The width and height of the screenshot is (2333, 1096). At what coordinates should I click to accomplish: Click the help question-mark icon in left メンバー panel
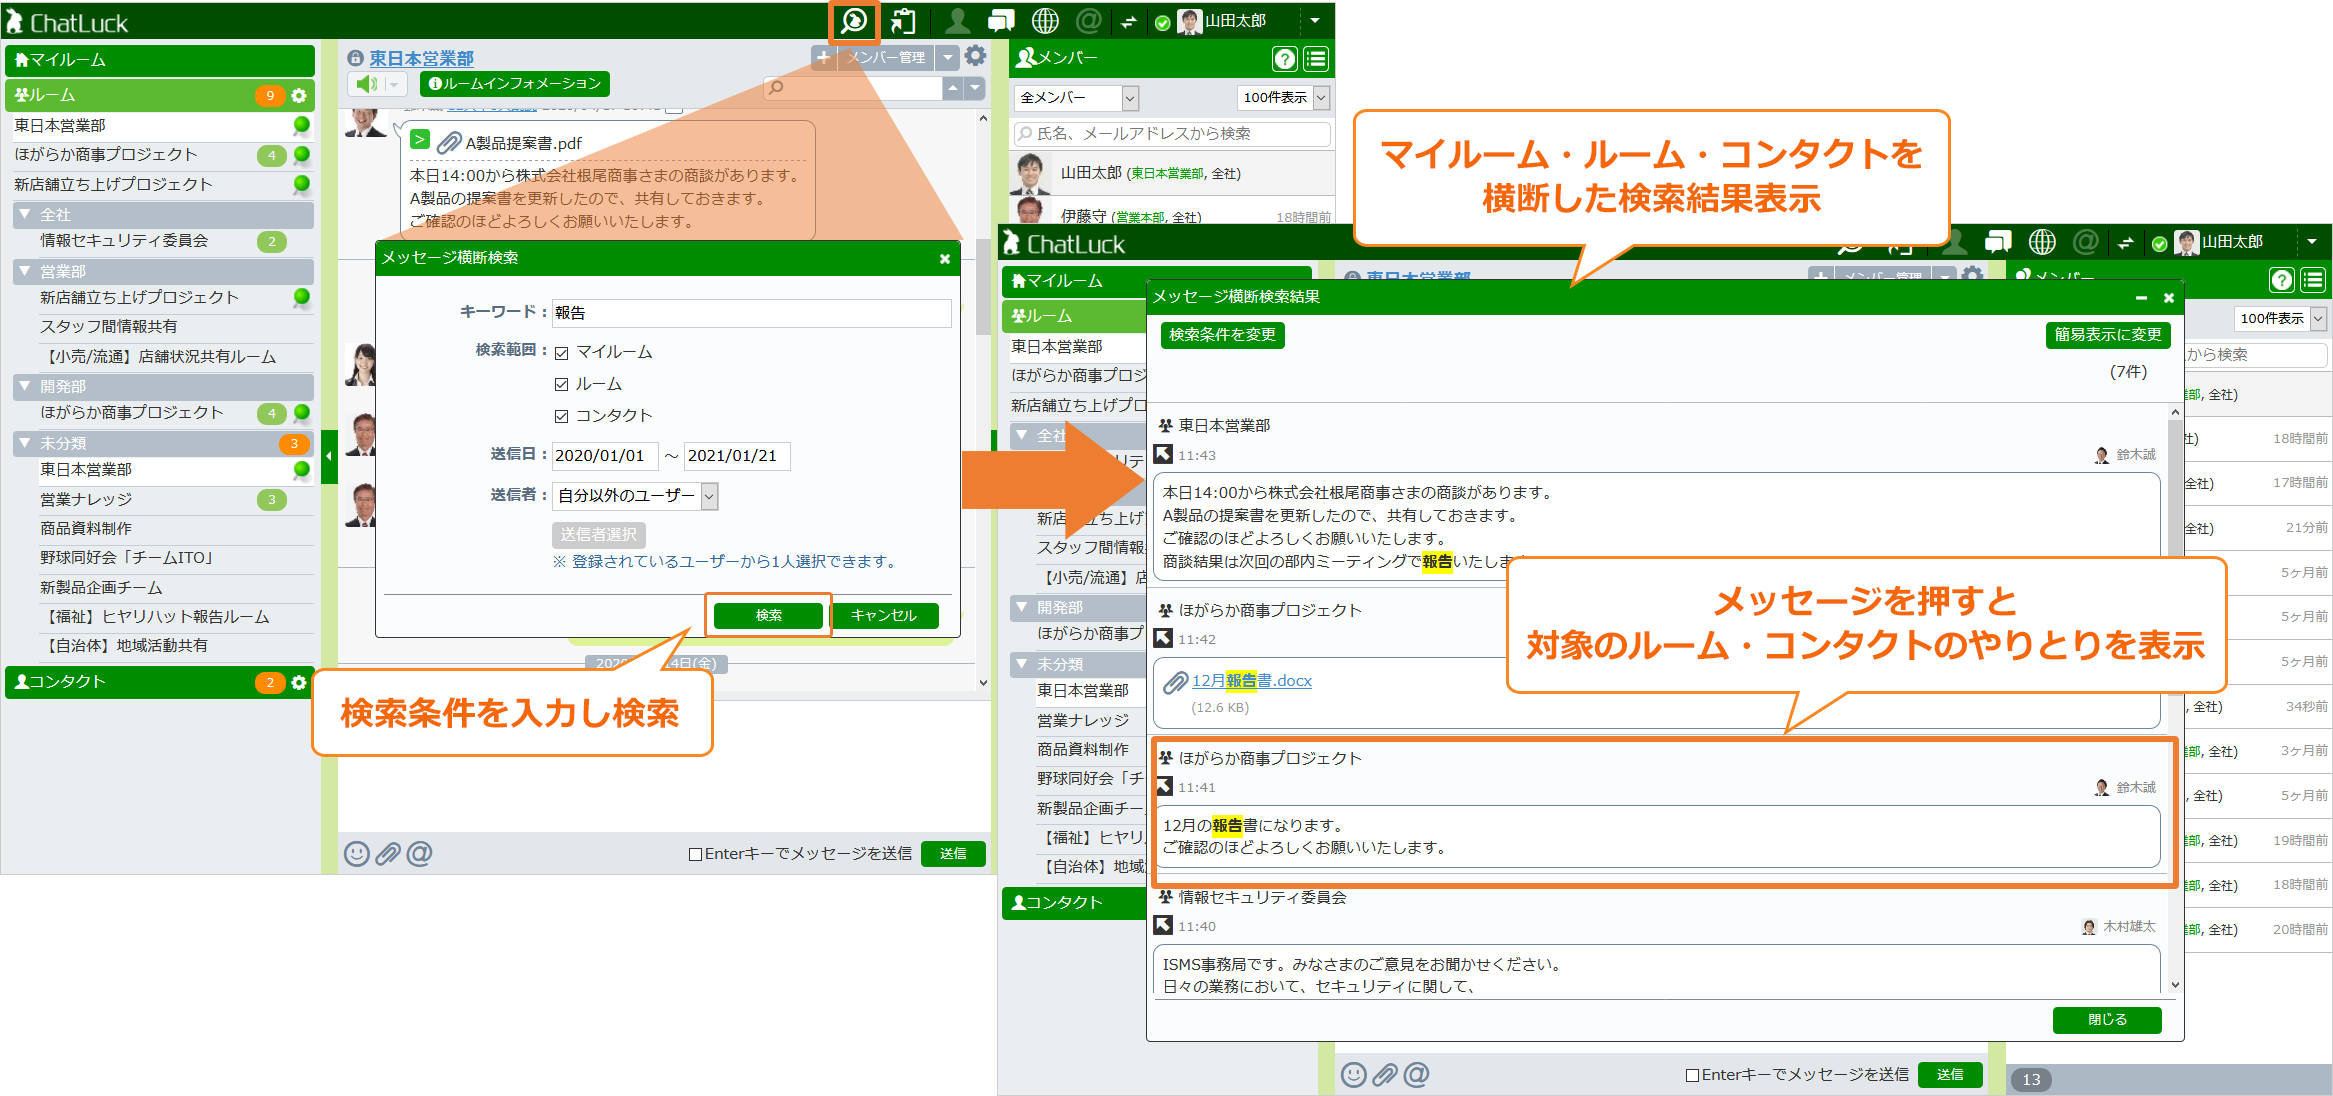(x=1284, y=59)
